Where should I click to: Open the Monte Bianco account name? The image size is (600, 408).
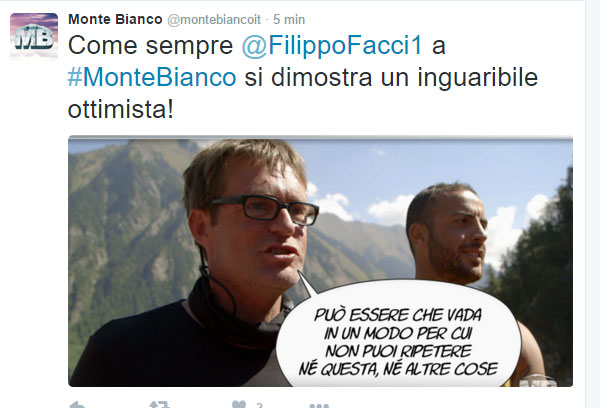[115, 19]
